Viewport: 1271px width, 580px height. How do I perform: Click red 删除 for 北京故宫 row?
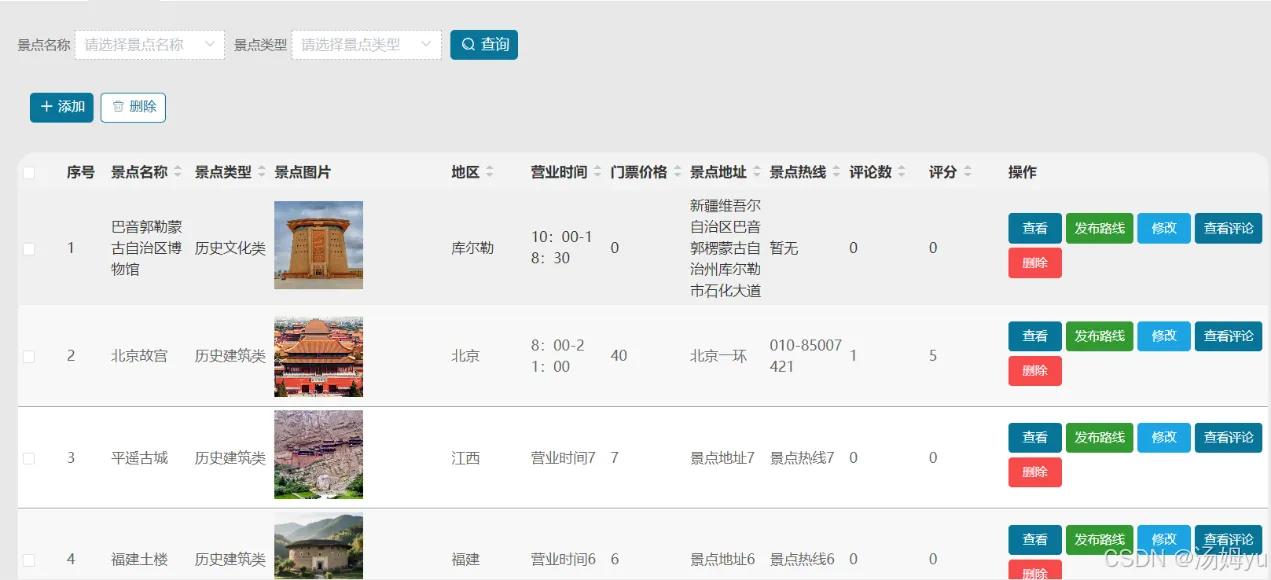point(1035,371)
